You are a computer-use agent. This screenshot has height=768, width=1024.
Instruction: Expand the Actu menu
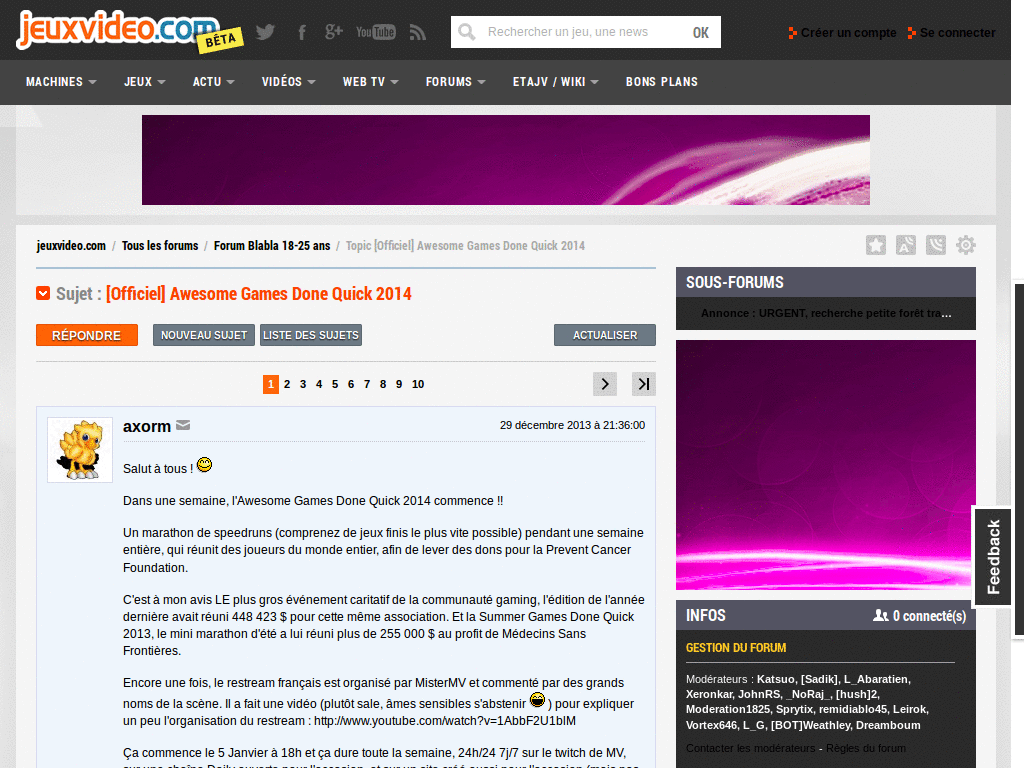tap(214, 82)
